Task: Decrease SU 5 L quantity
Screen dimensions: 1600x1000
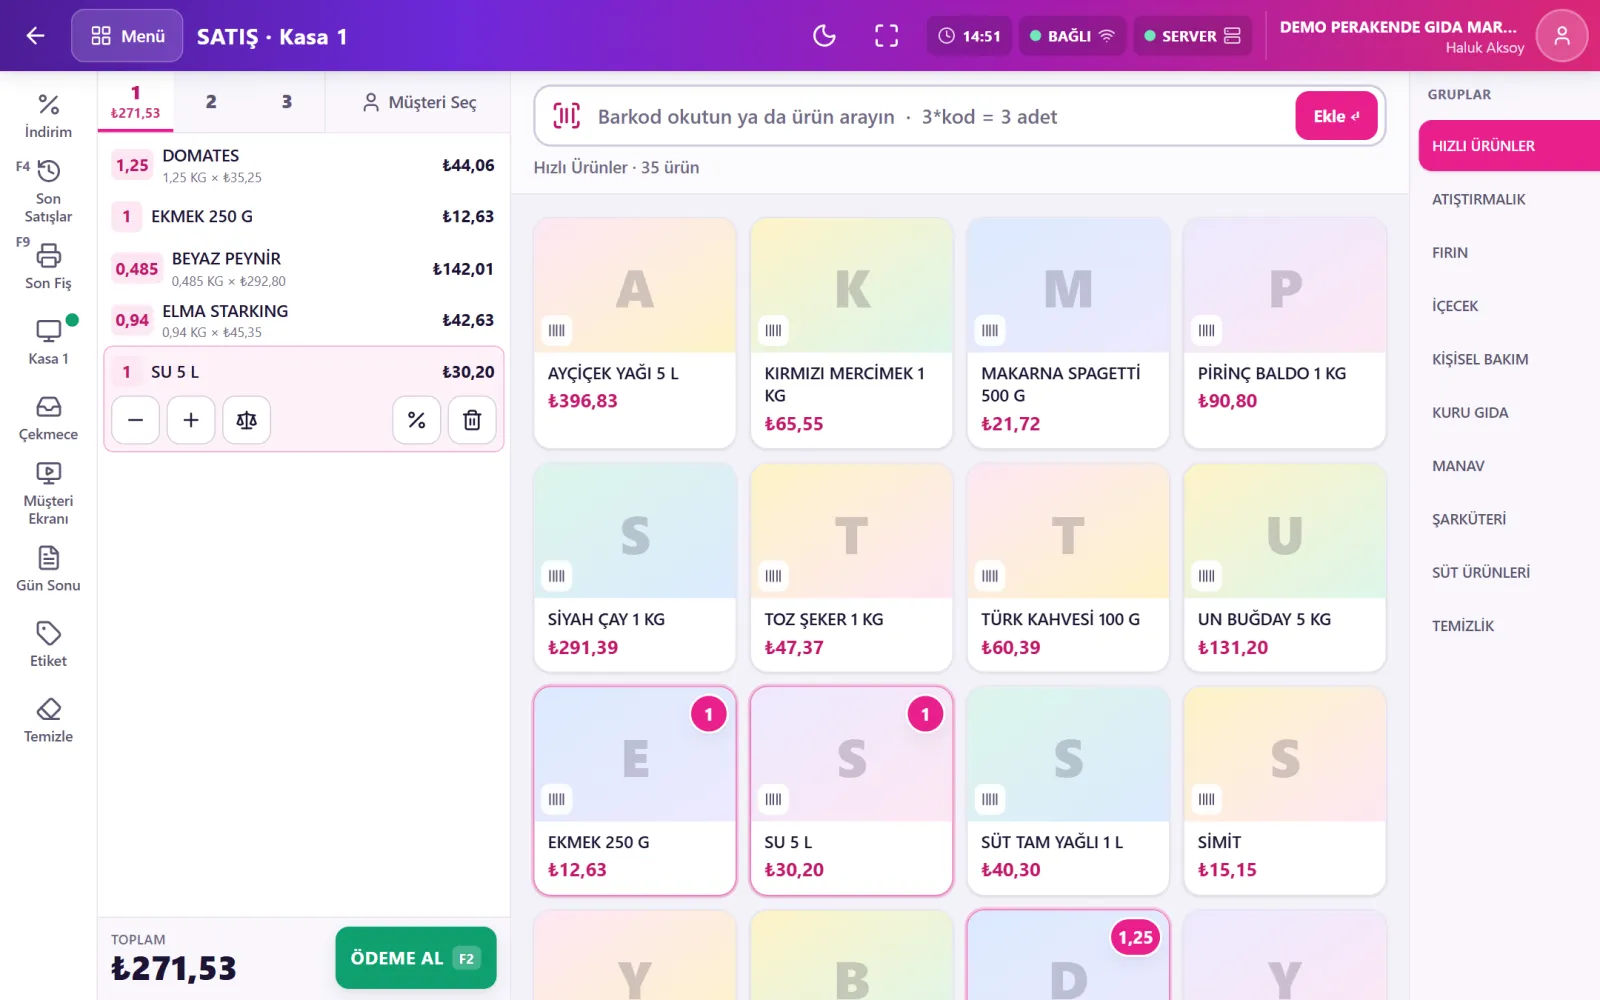Action: coord(136,420)
